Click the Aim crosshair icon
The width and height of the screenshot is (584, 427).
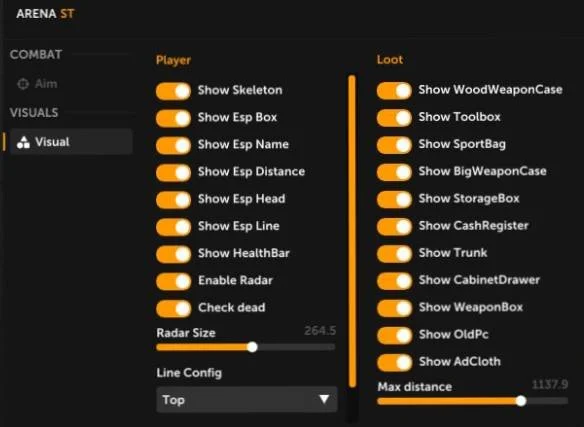(23, 84)
